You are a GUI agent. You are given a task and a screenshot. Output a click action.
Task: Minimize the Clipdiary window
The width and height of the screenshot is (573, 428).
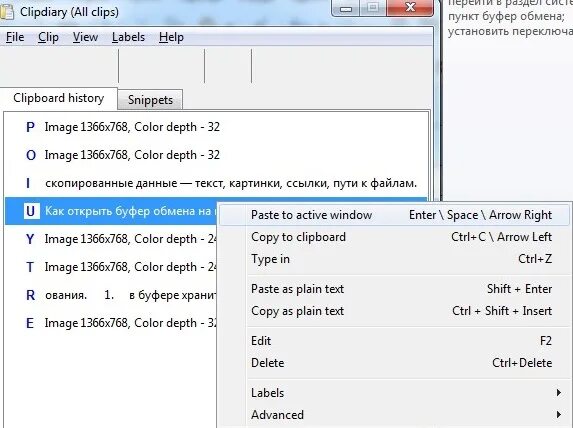(346, 8)
